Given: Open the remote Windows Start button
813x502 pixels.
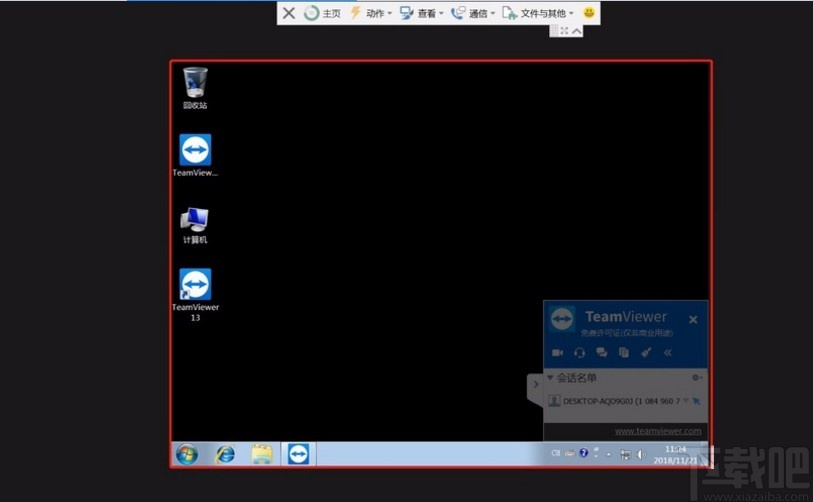Looking at the screenshot, I should point(187,454).
